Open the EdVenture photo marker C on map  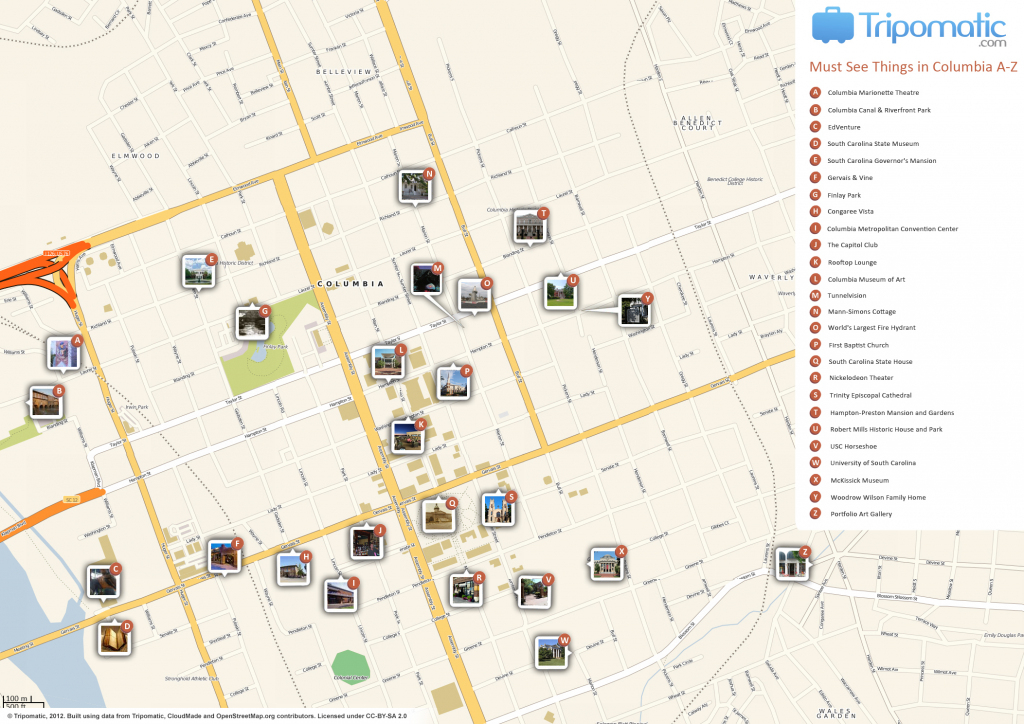[103, 581]
